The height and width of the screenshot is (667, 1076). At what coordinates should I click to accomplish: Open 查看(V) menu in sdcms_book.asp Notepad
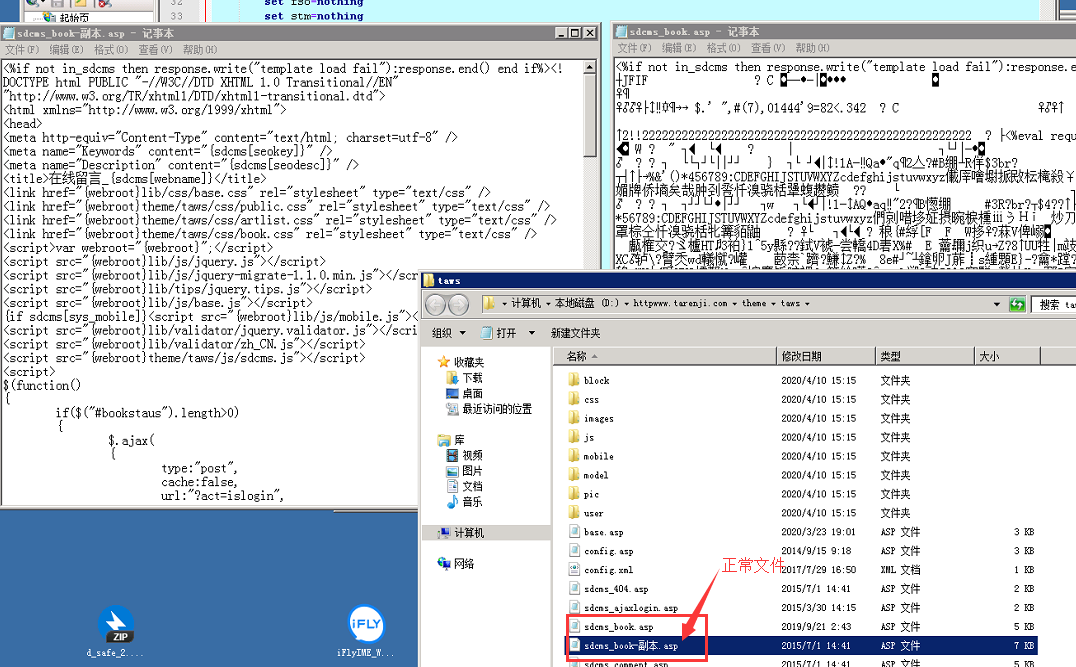(x=768, y=47)
